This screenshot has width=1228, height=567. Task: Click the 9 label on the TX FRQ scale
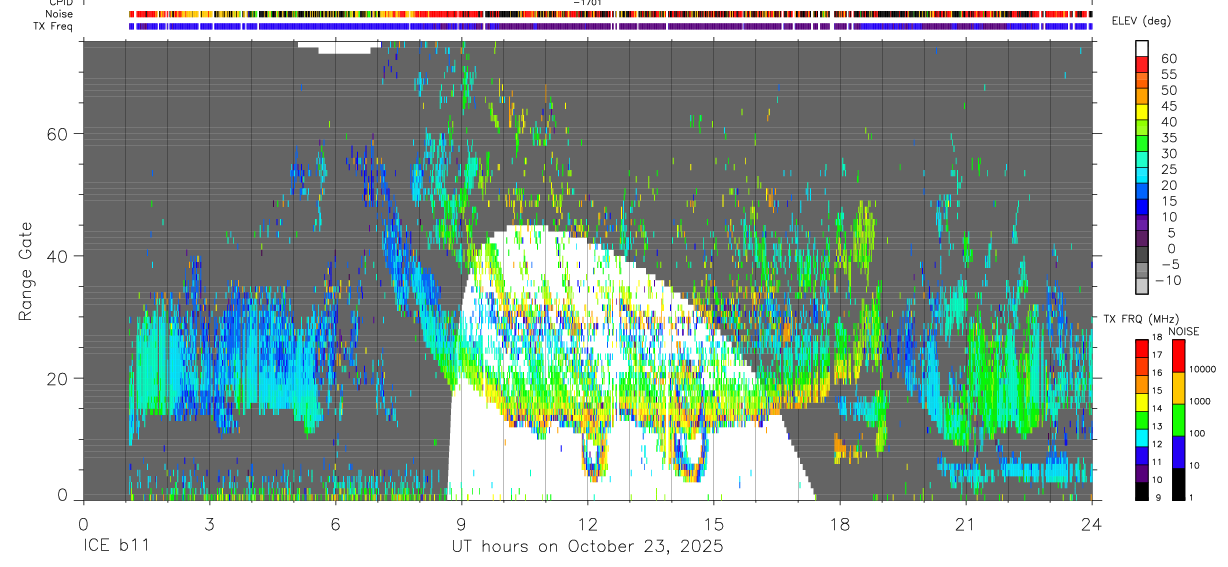point(1158,499)
